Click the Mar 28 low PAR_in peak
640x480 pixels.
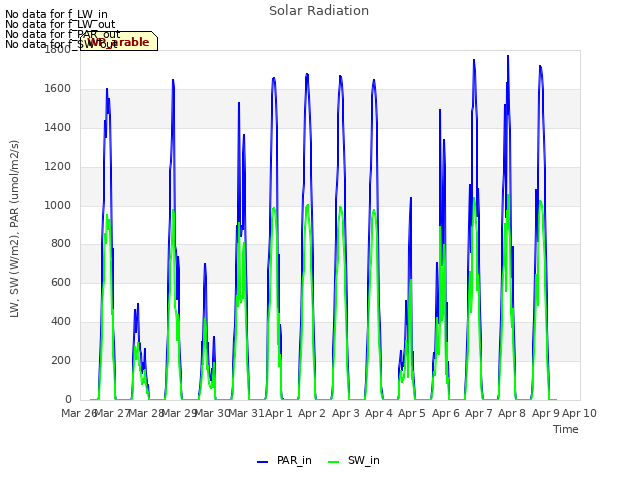(138, 304)
